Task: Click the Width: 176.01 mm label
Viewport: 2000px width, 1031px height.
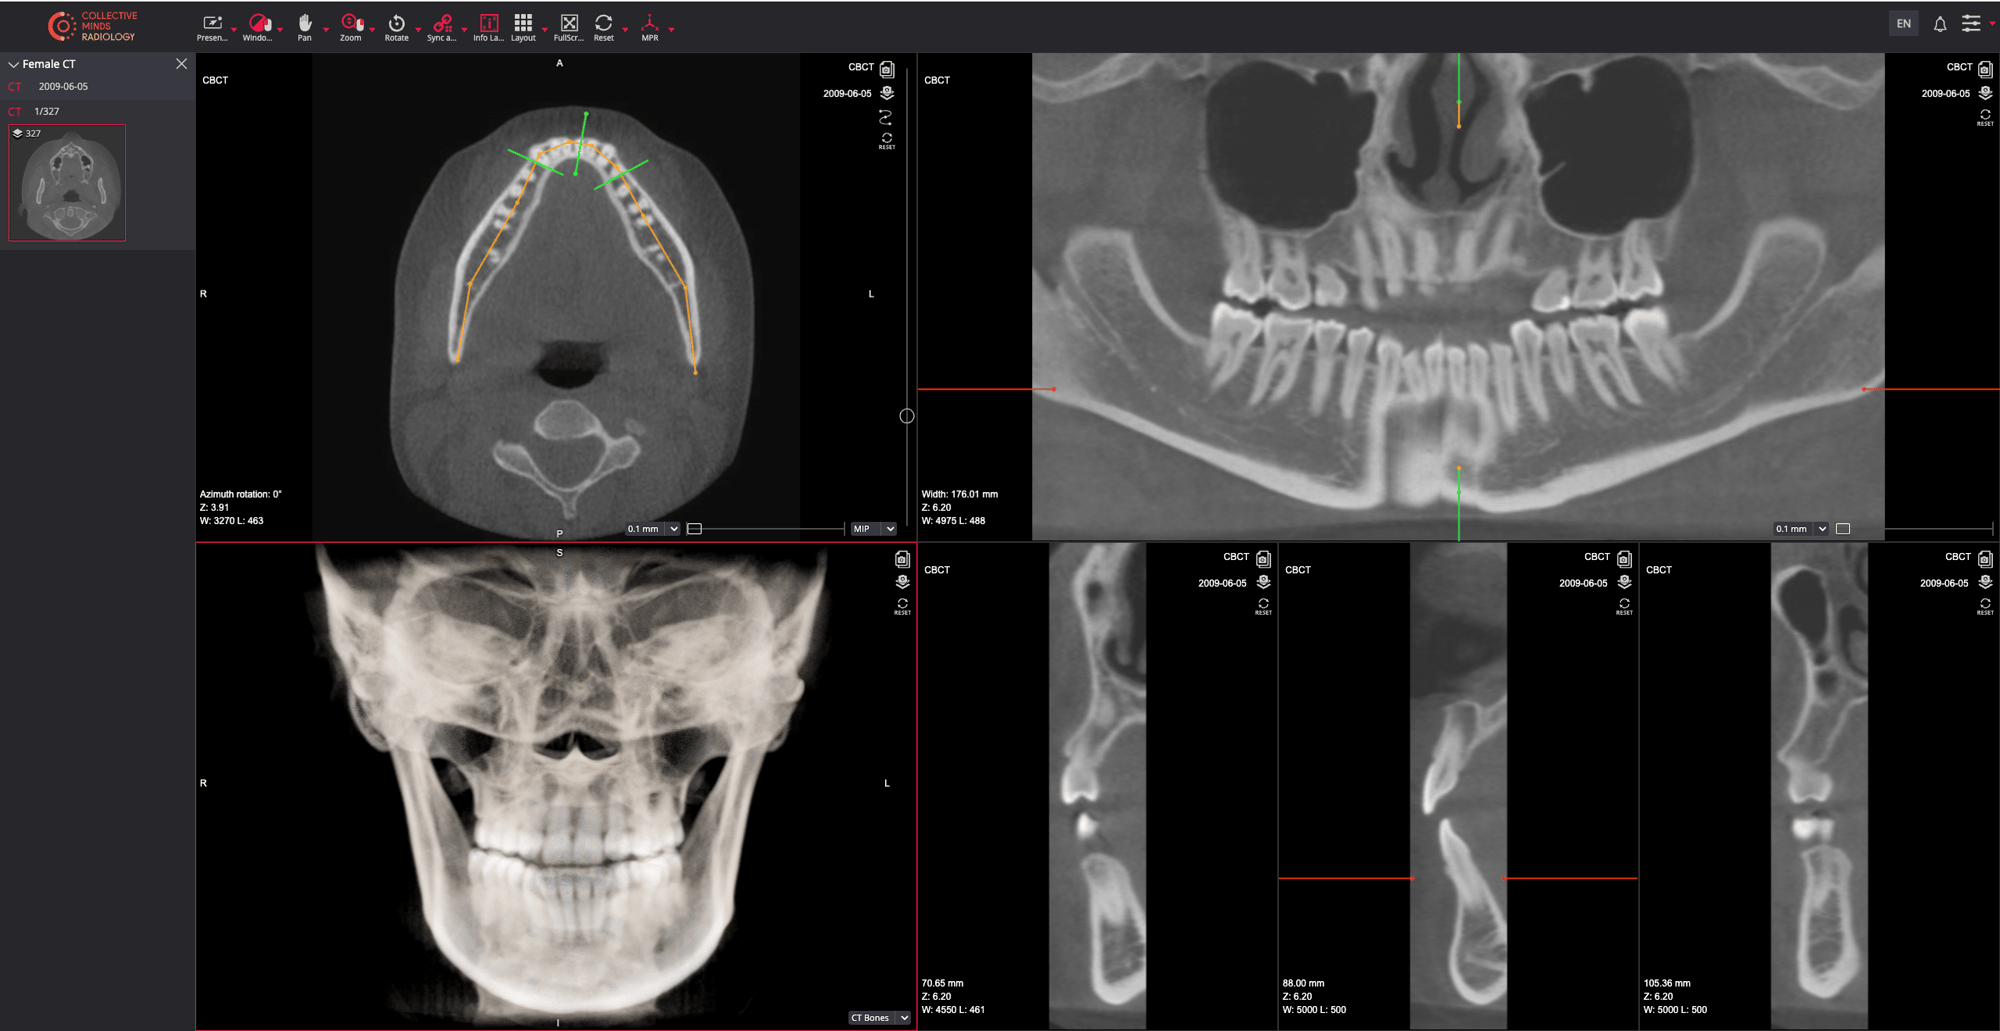Action: (959, 494)
